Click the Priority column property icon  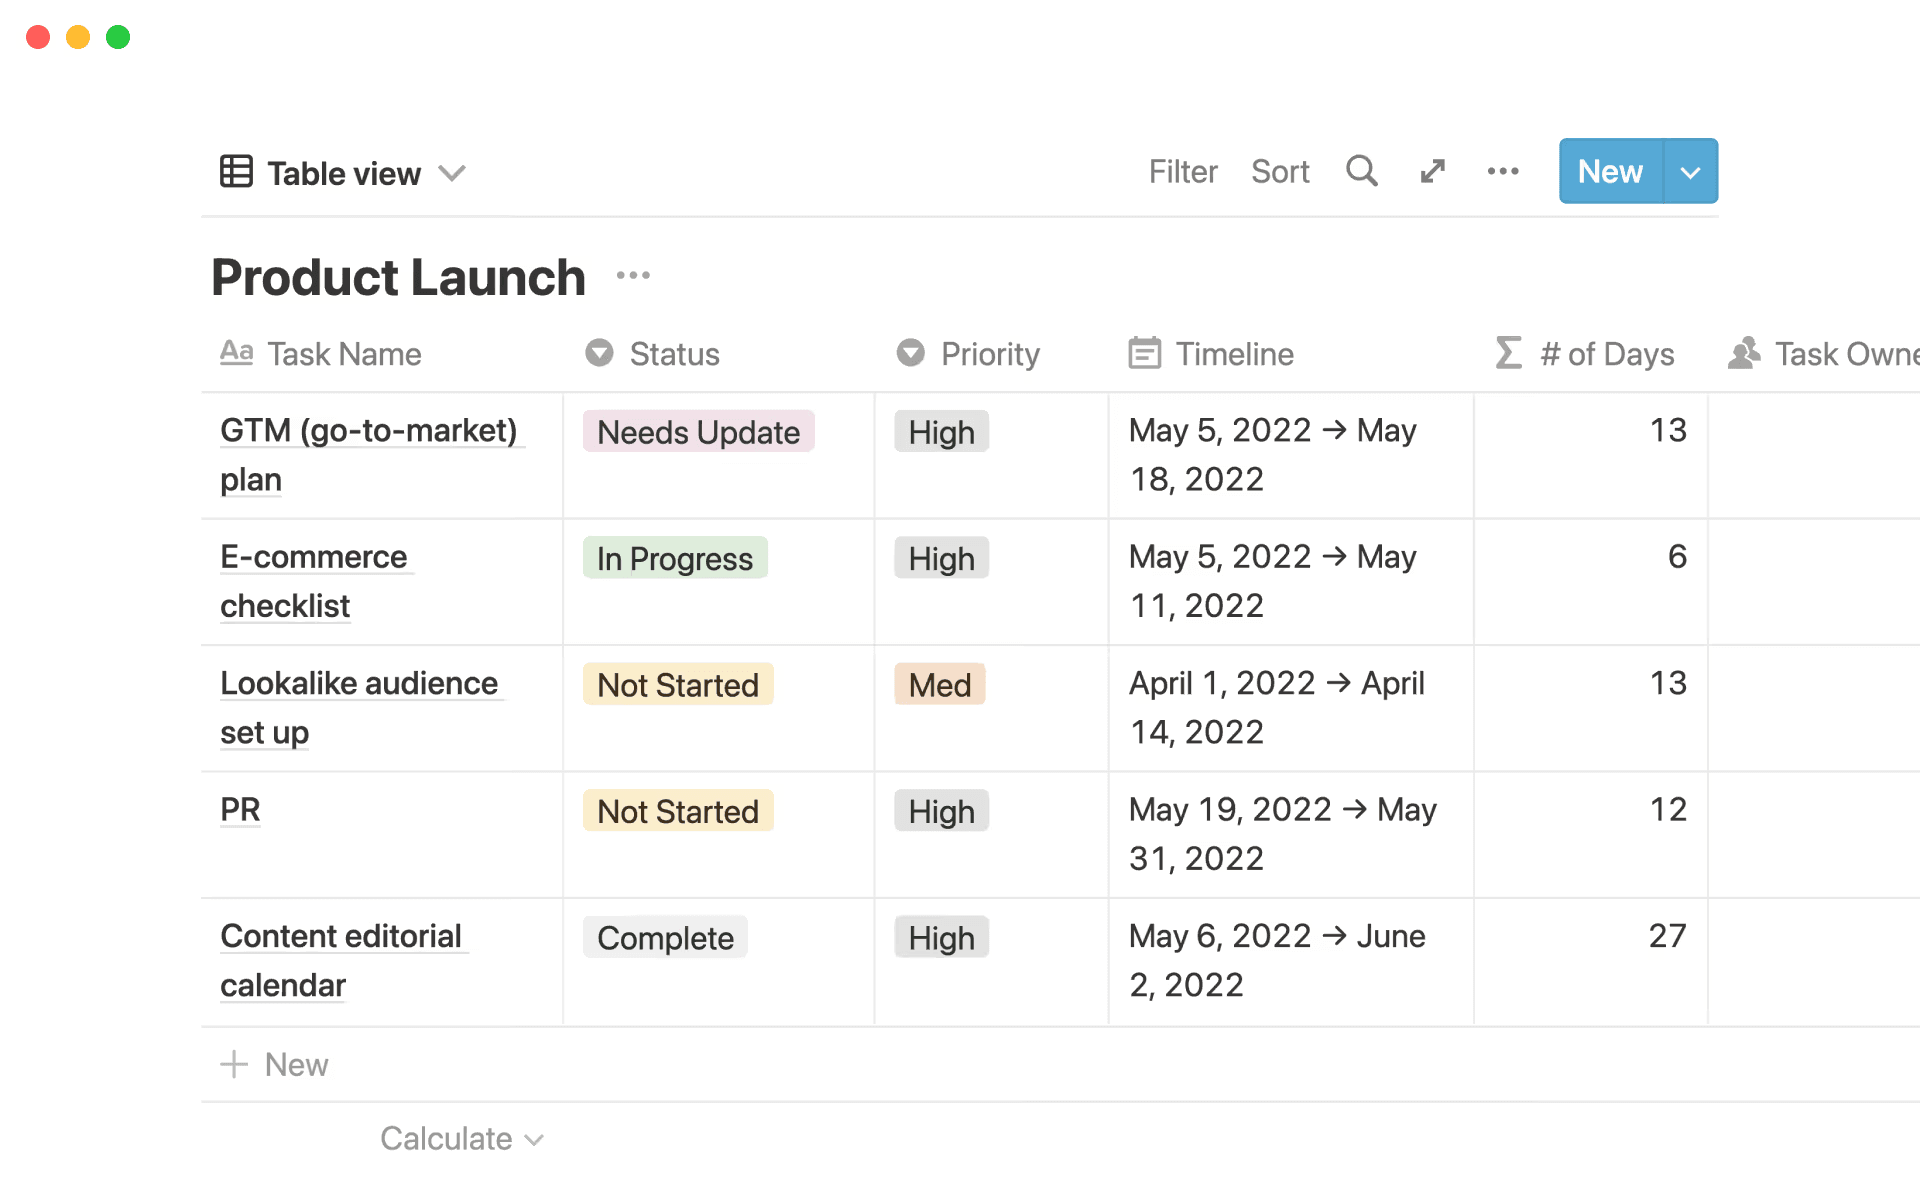pyautogui.click(x=910, y=353)
